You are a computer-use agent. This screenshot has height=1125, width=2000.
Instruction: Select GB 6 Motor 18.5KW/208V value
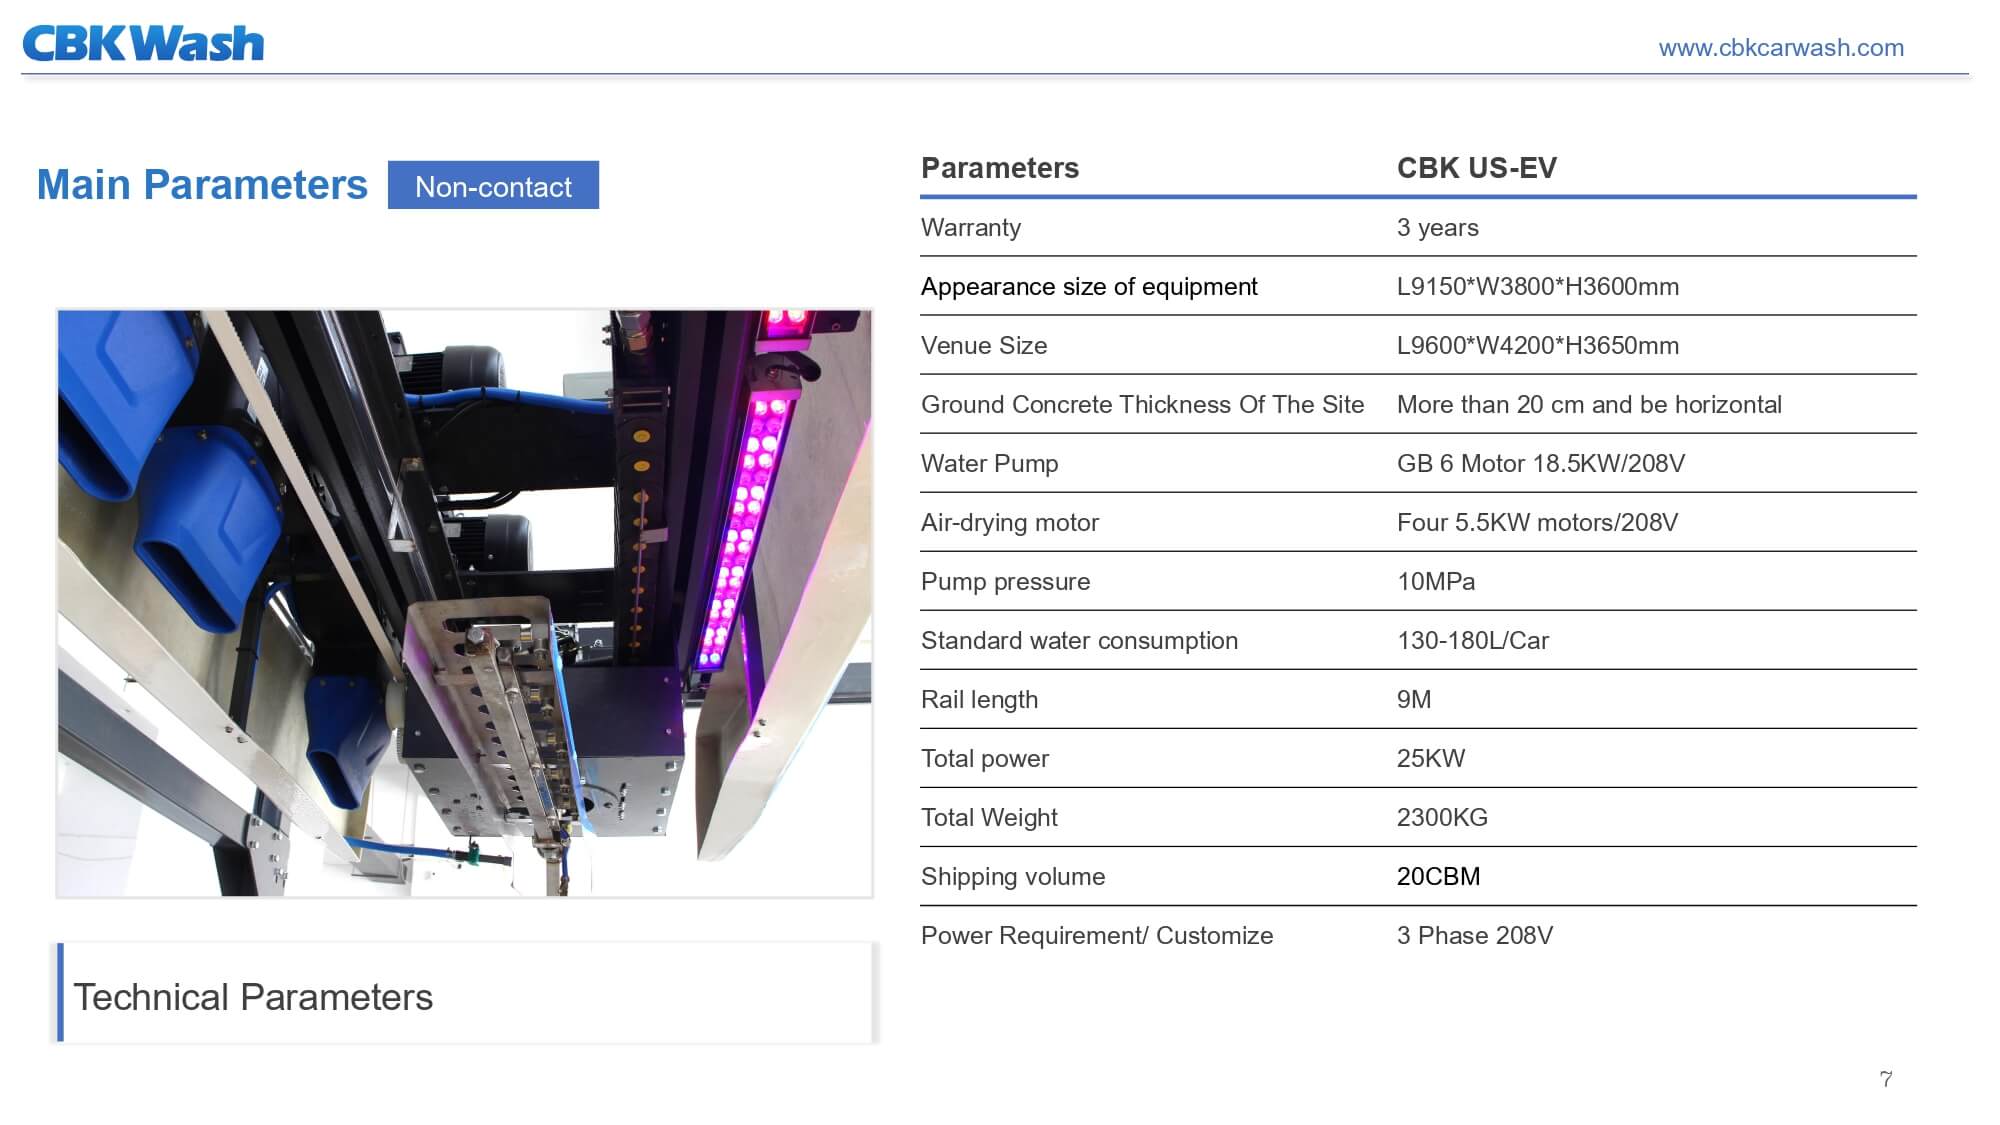click(x=1541, y=464)
